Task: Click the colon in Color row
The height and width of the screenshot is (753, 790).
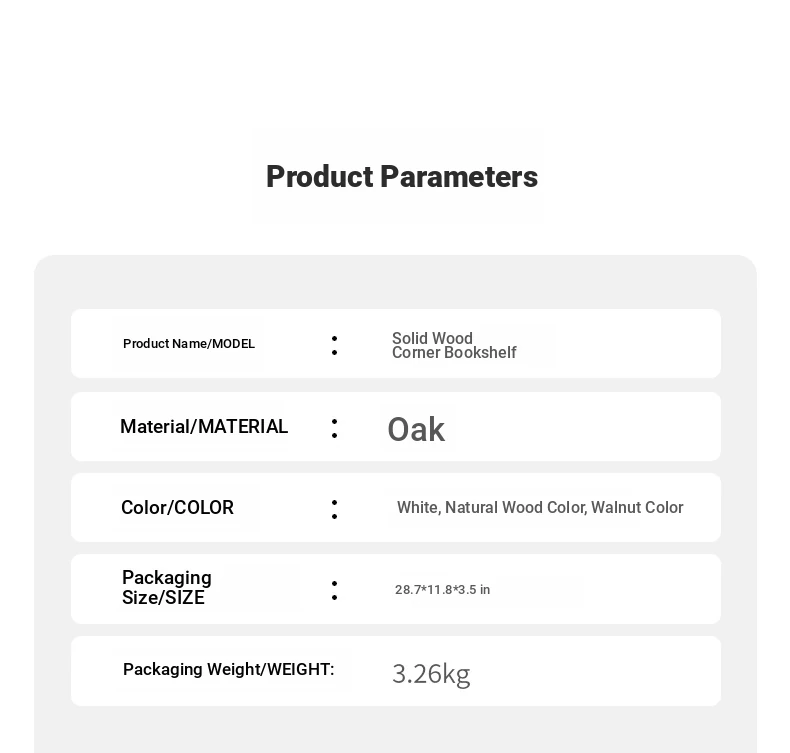Action: coord(335,509)
